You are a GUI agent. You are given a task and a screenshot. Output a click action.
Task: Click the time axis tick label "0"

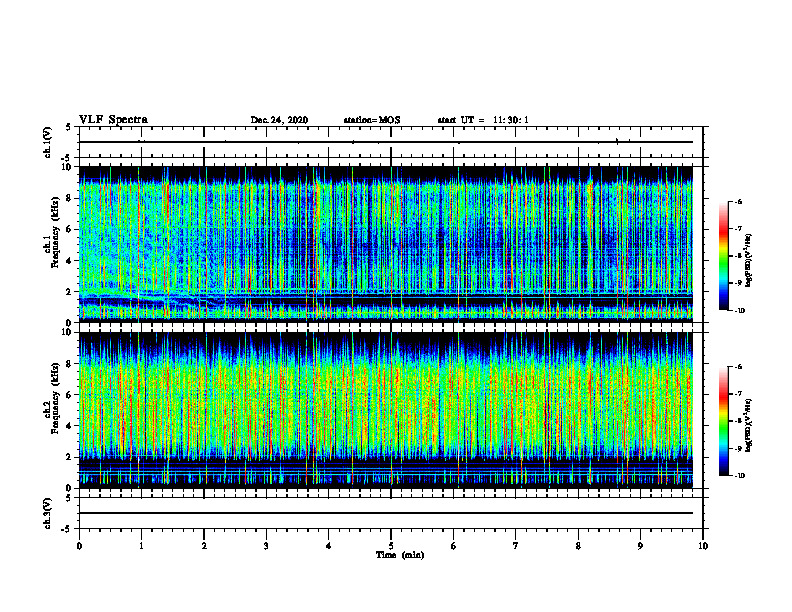pos(79,546)
